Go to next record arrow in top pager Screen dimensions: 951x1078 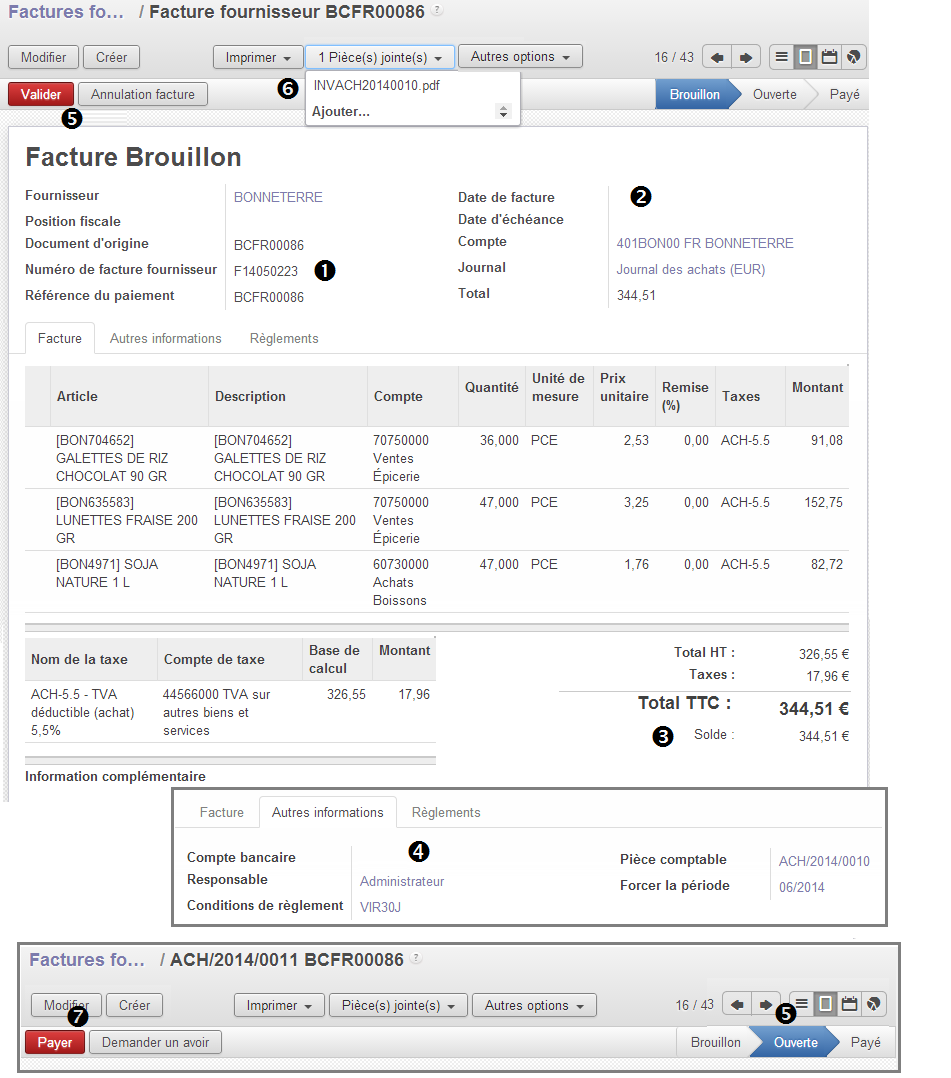(745, 57)
